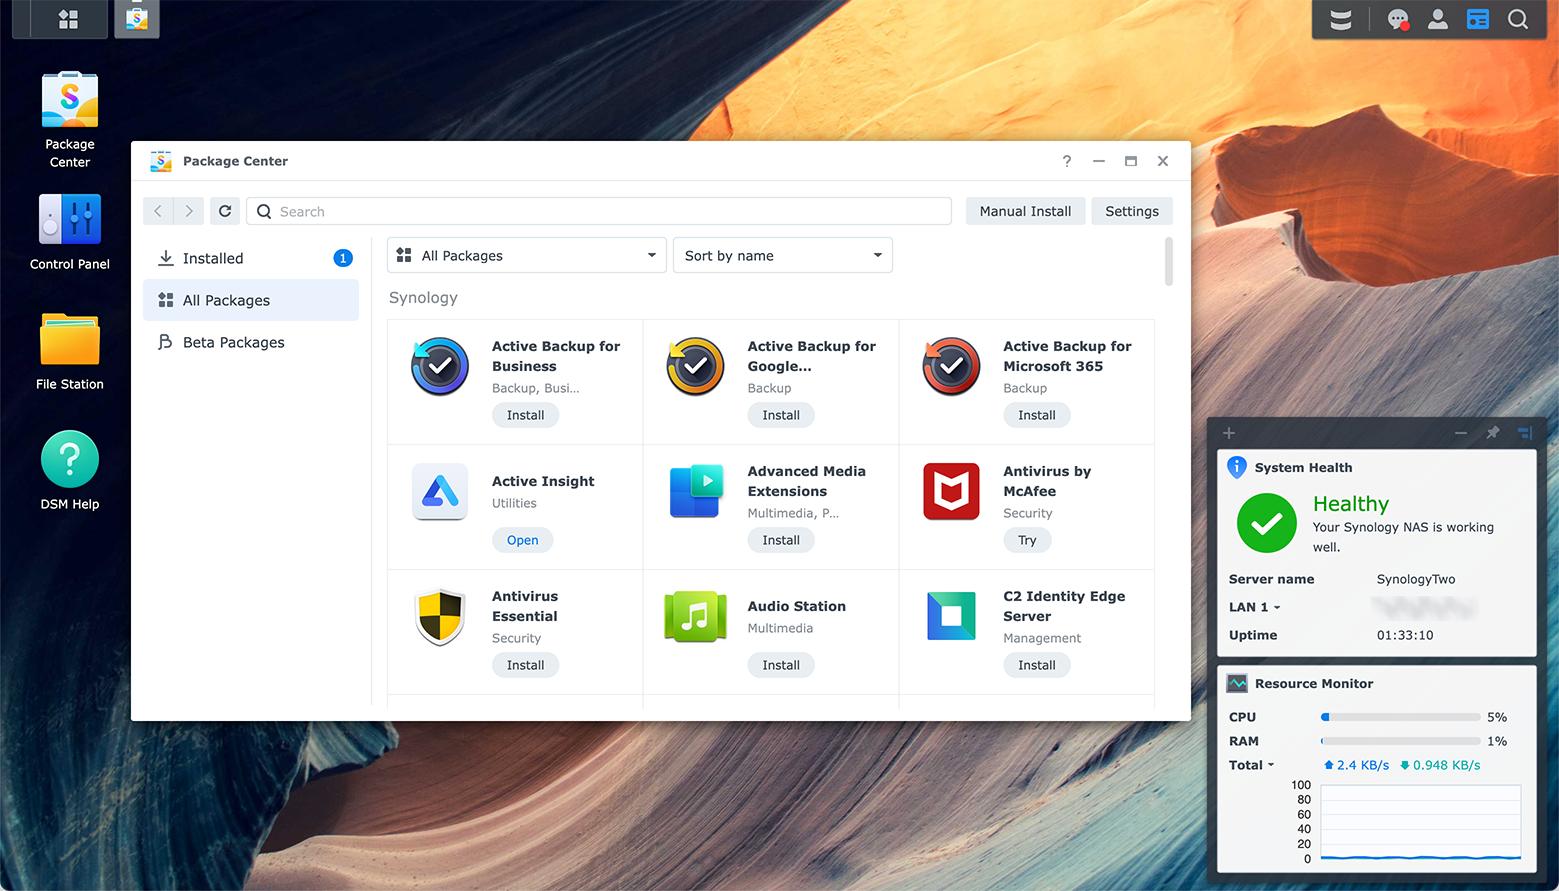
Task: Install Advanced Media Extensions
Action: [x=781, y=540]
